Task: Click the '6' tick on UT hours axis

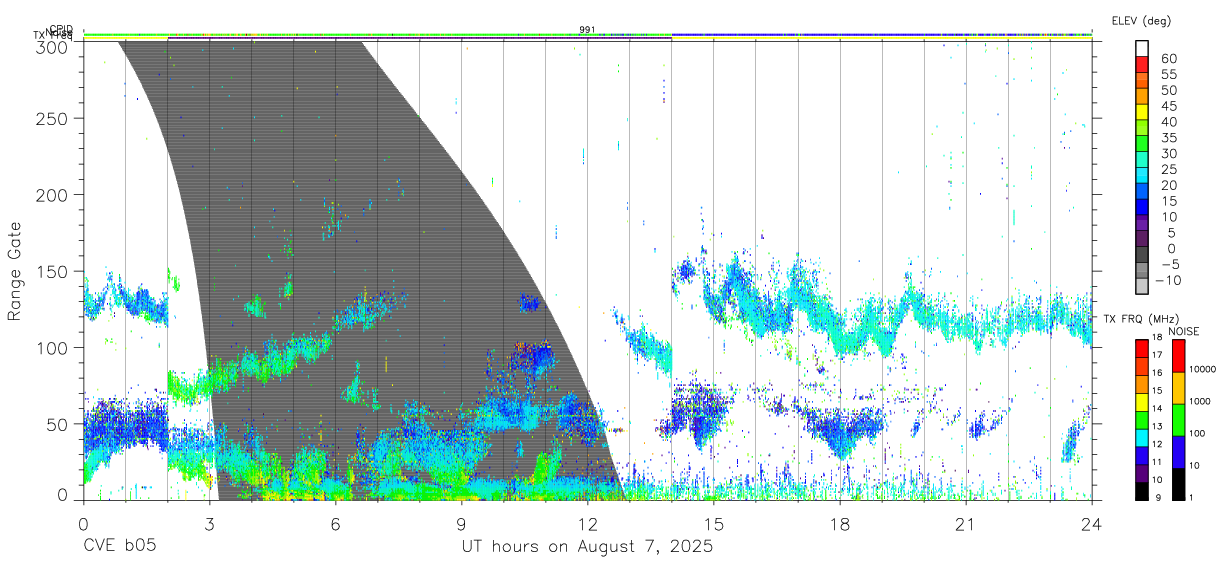Action: click(x=335, y=523)
